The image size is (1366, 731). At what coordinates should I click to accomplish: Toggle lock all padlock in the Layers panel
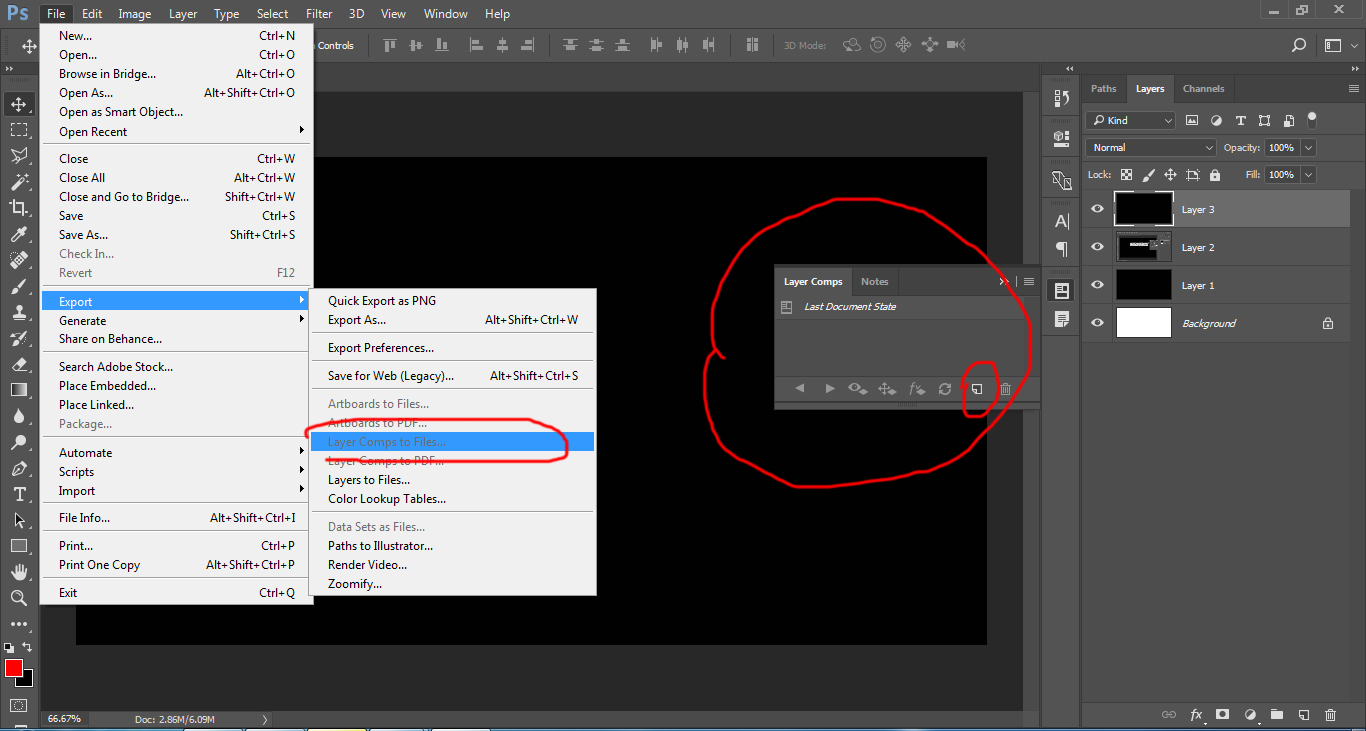1215,174
